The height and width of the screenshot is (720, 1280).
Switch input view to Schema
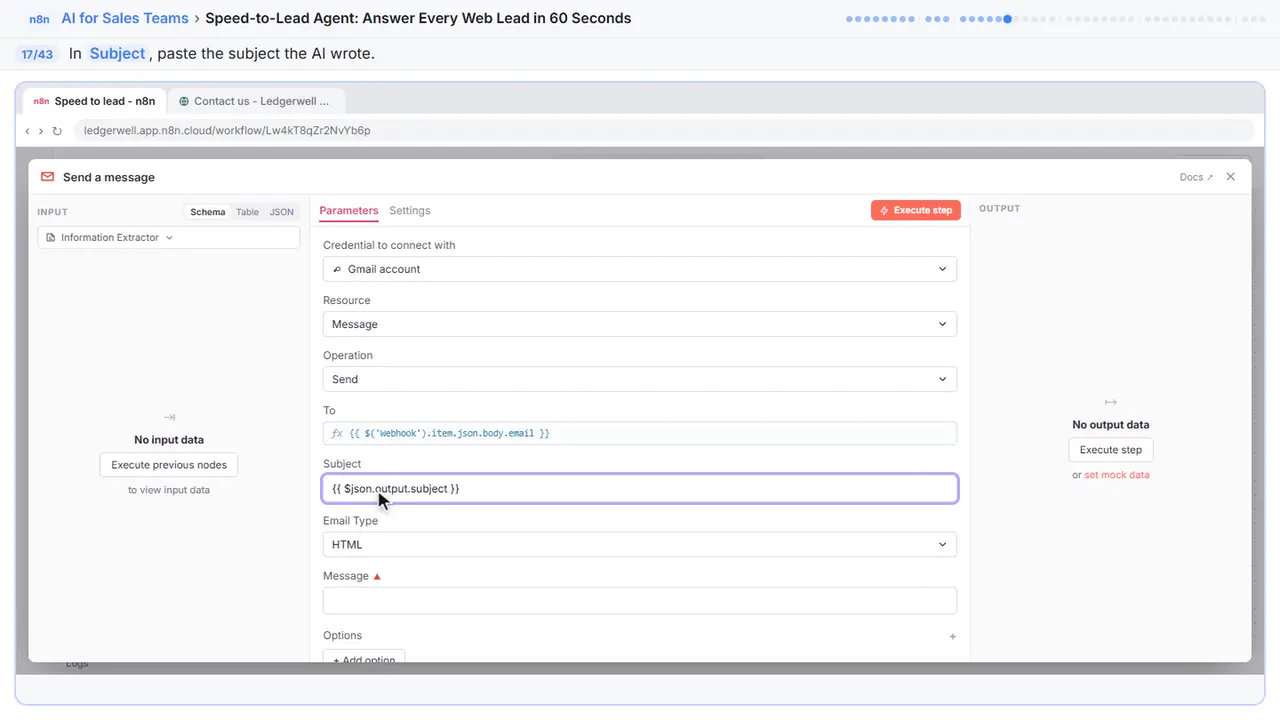click(208, 212)
